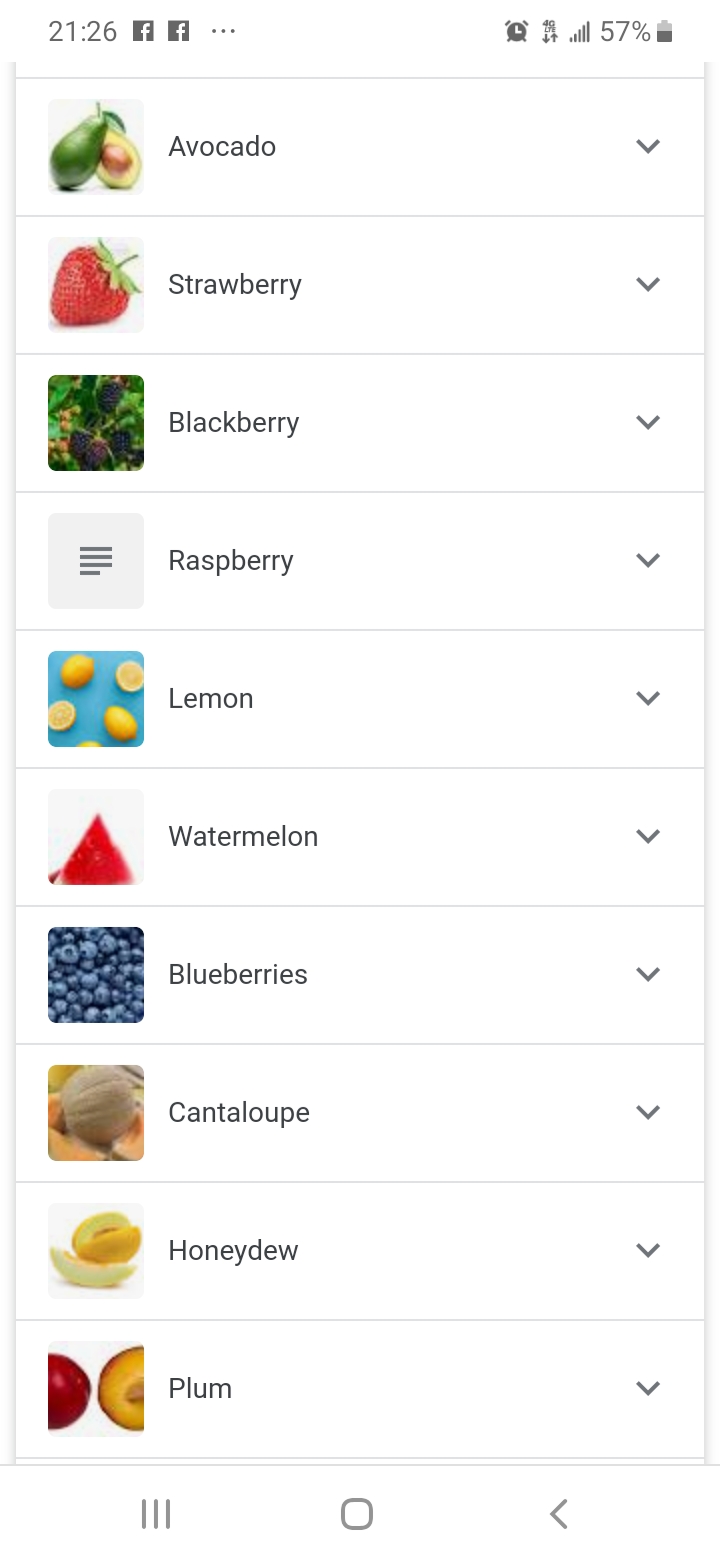Select the Lemon list item label
This screenshot has height=1560, width=720.
(x=210, y=698)
